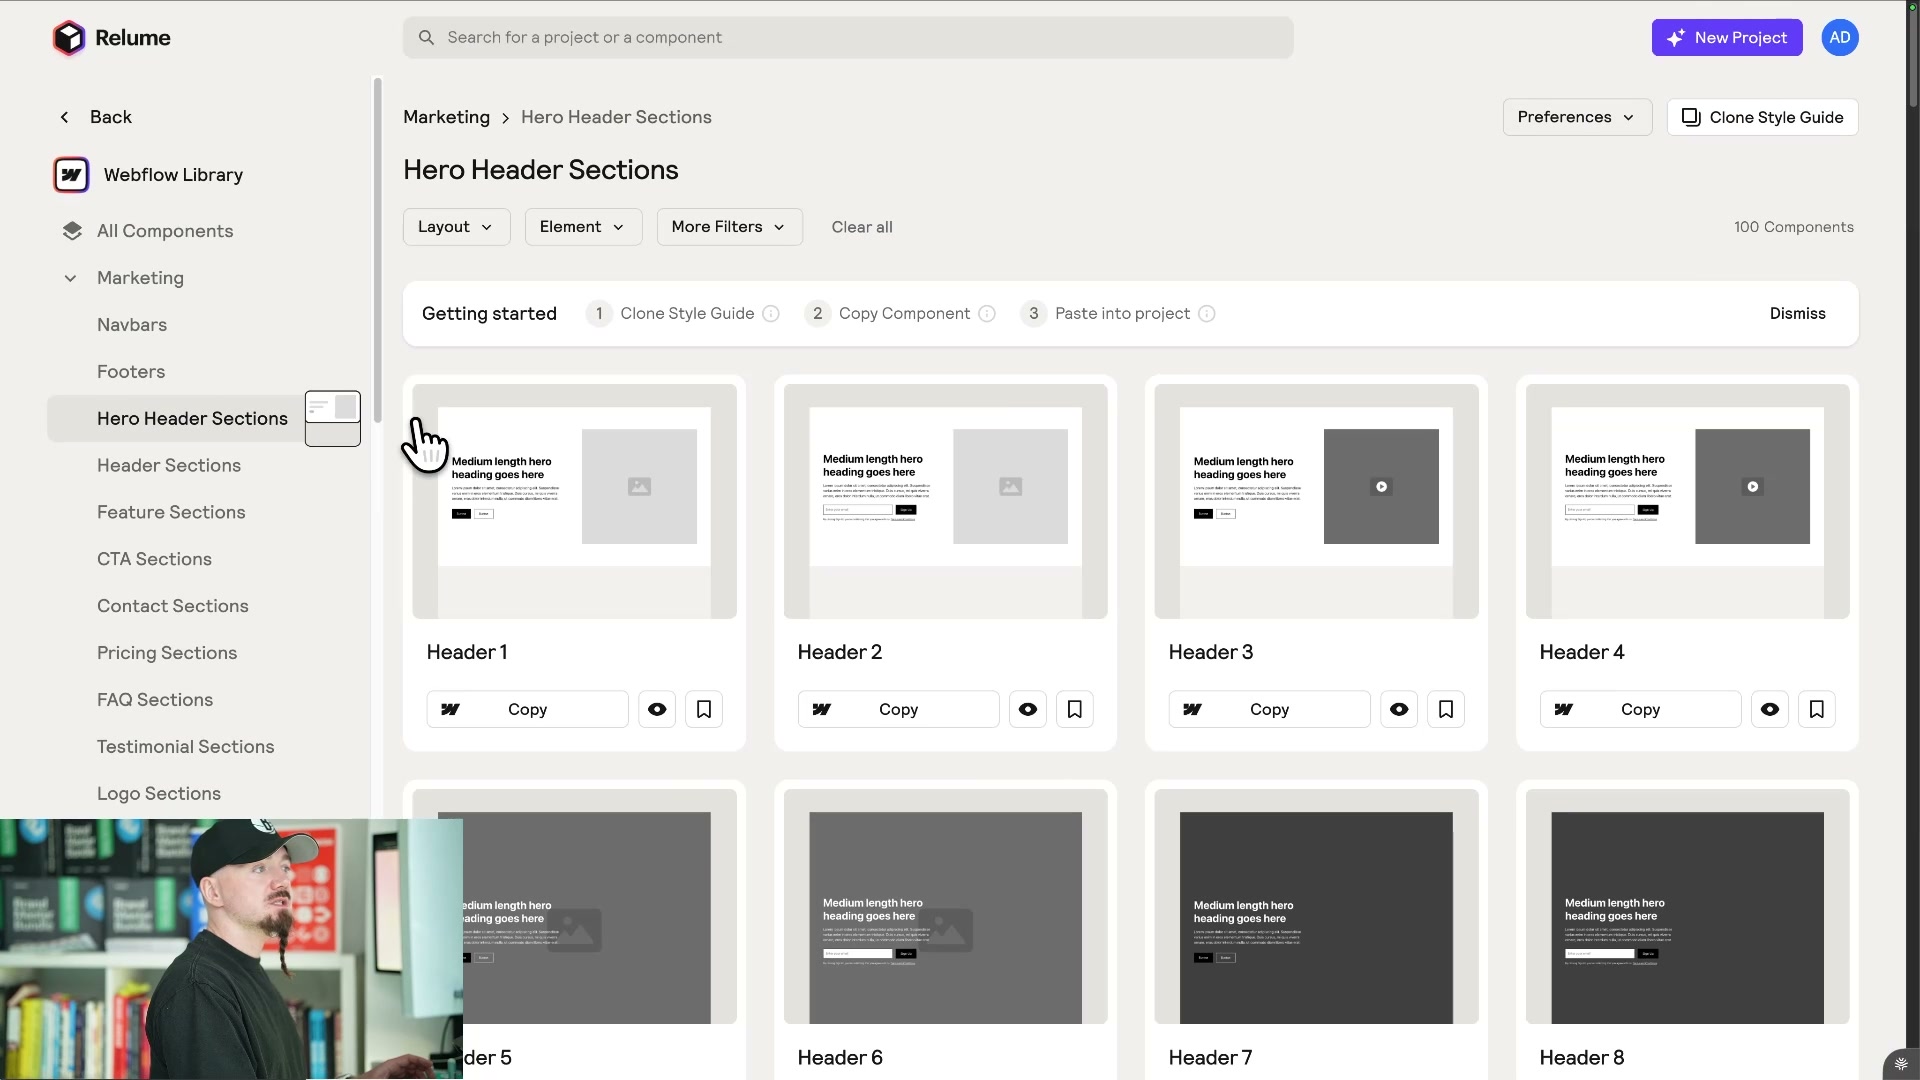
Task: Copy the Header 1 component
Action: click(527, 709)
